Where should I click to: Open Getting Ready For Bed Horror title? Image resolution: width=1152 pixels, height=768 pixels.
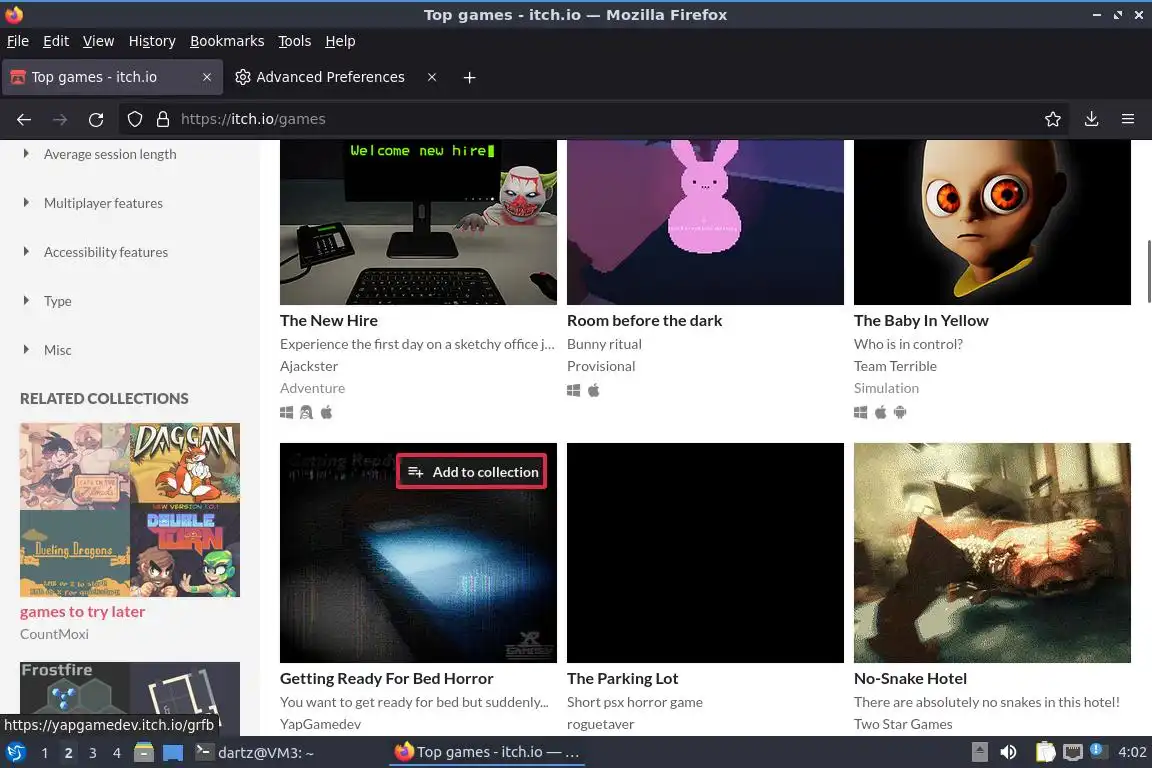[386, 678]
